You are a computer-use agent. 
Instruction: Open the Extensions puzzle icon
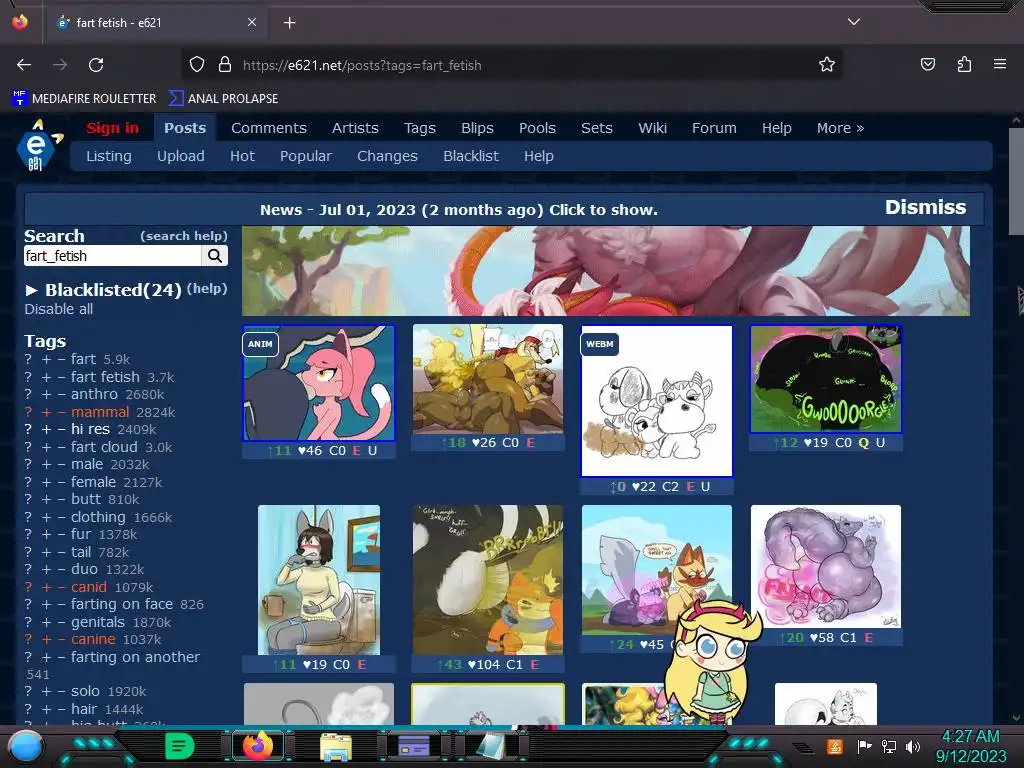point(964,64)
